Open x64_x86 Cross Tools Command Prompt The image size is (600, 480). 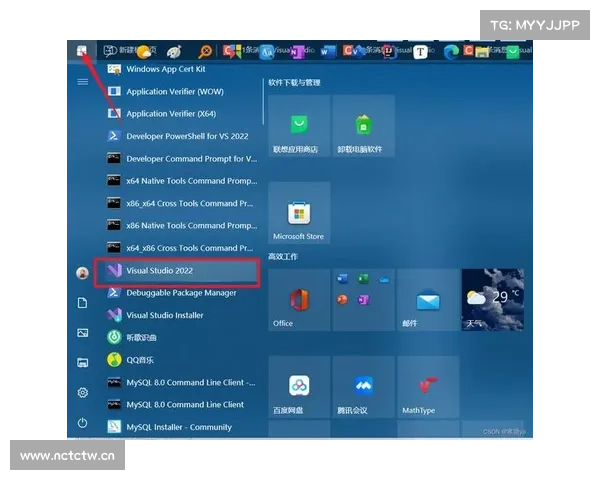[180, 248]
